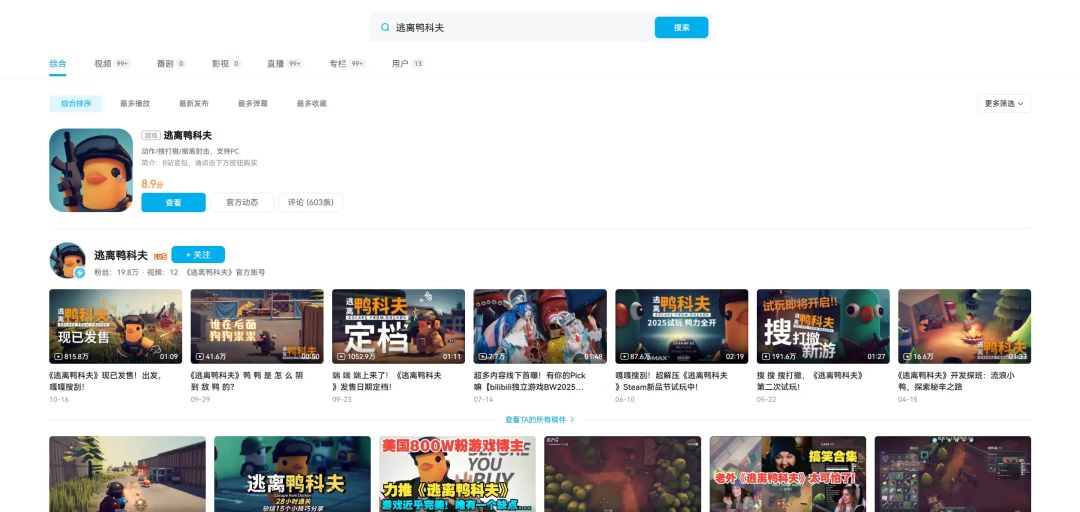Open the 02:19 试玩 video thumbnail
This screenshot has height=512, width=1080.
click(682, 327)
